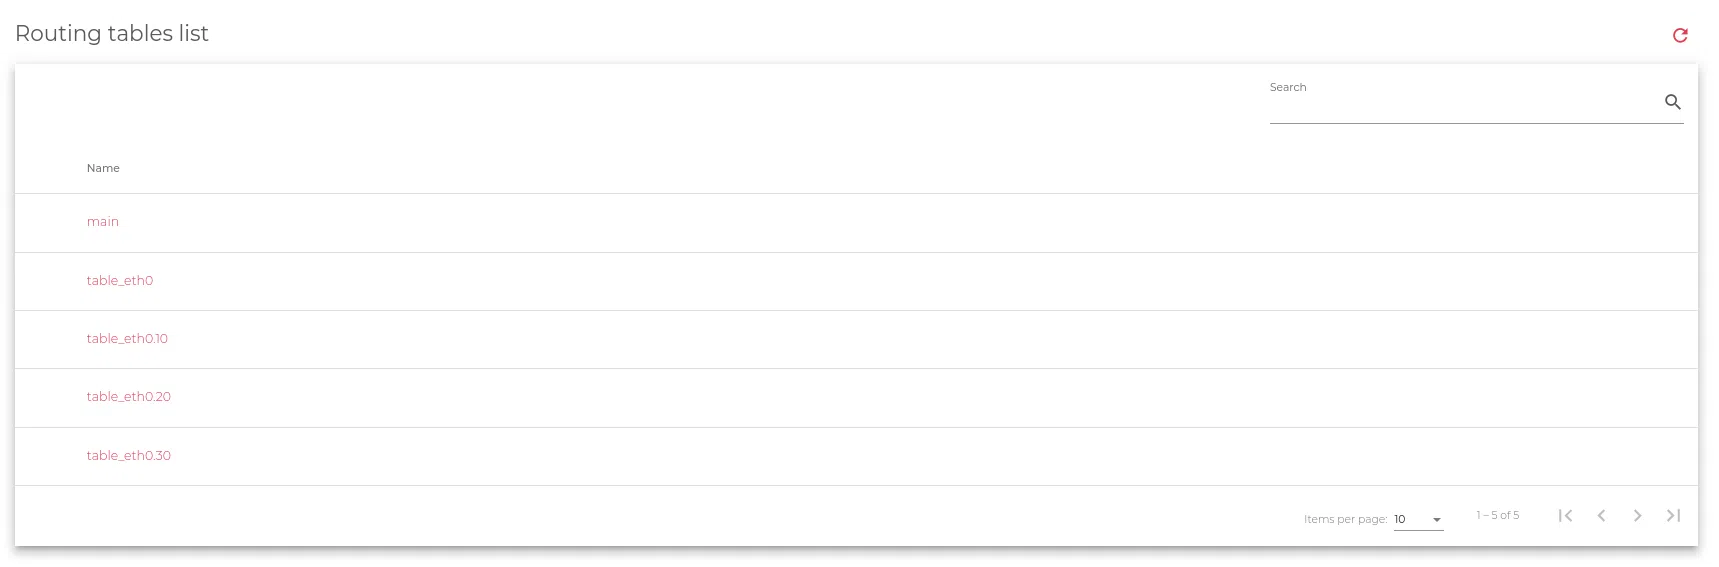Open the table_eth0.10 link

127,339
